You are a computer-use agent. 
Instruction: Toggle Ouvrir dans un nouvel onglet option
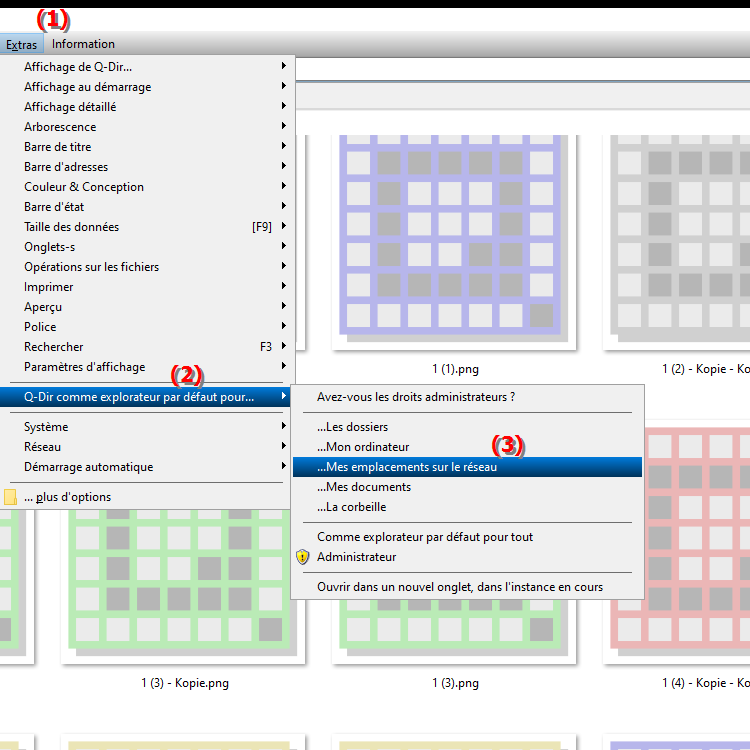pyautogui.click(x=467, y=587)
